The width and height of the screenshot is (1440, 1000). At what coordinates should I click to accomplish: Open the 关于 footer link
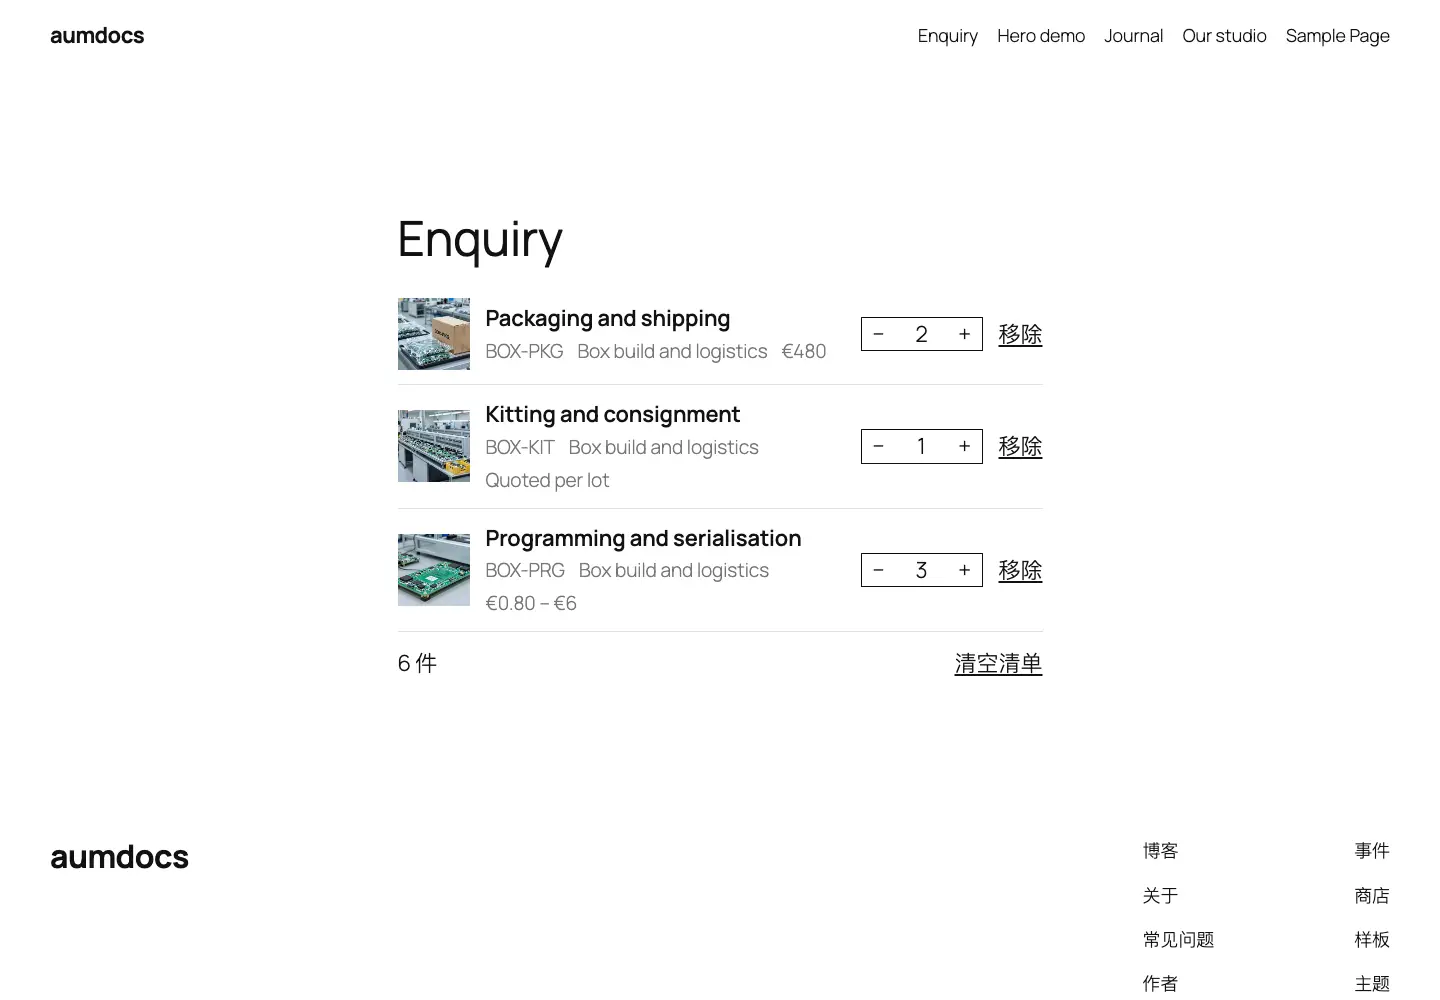click(1161, 896)
